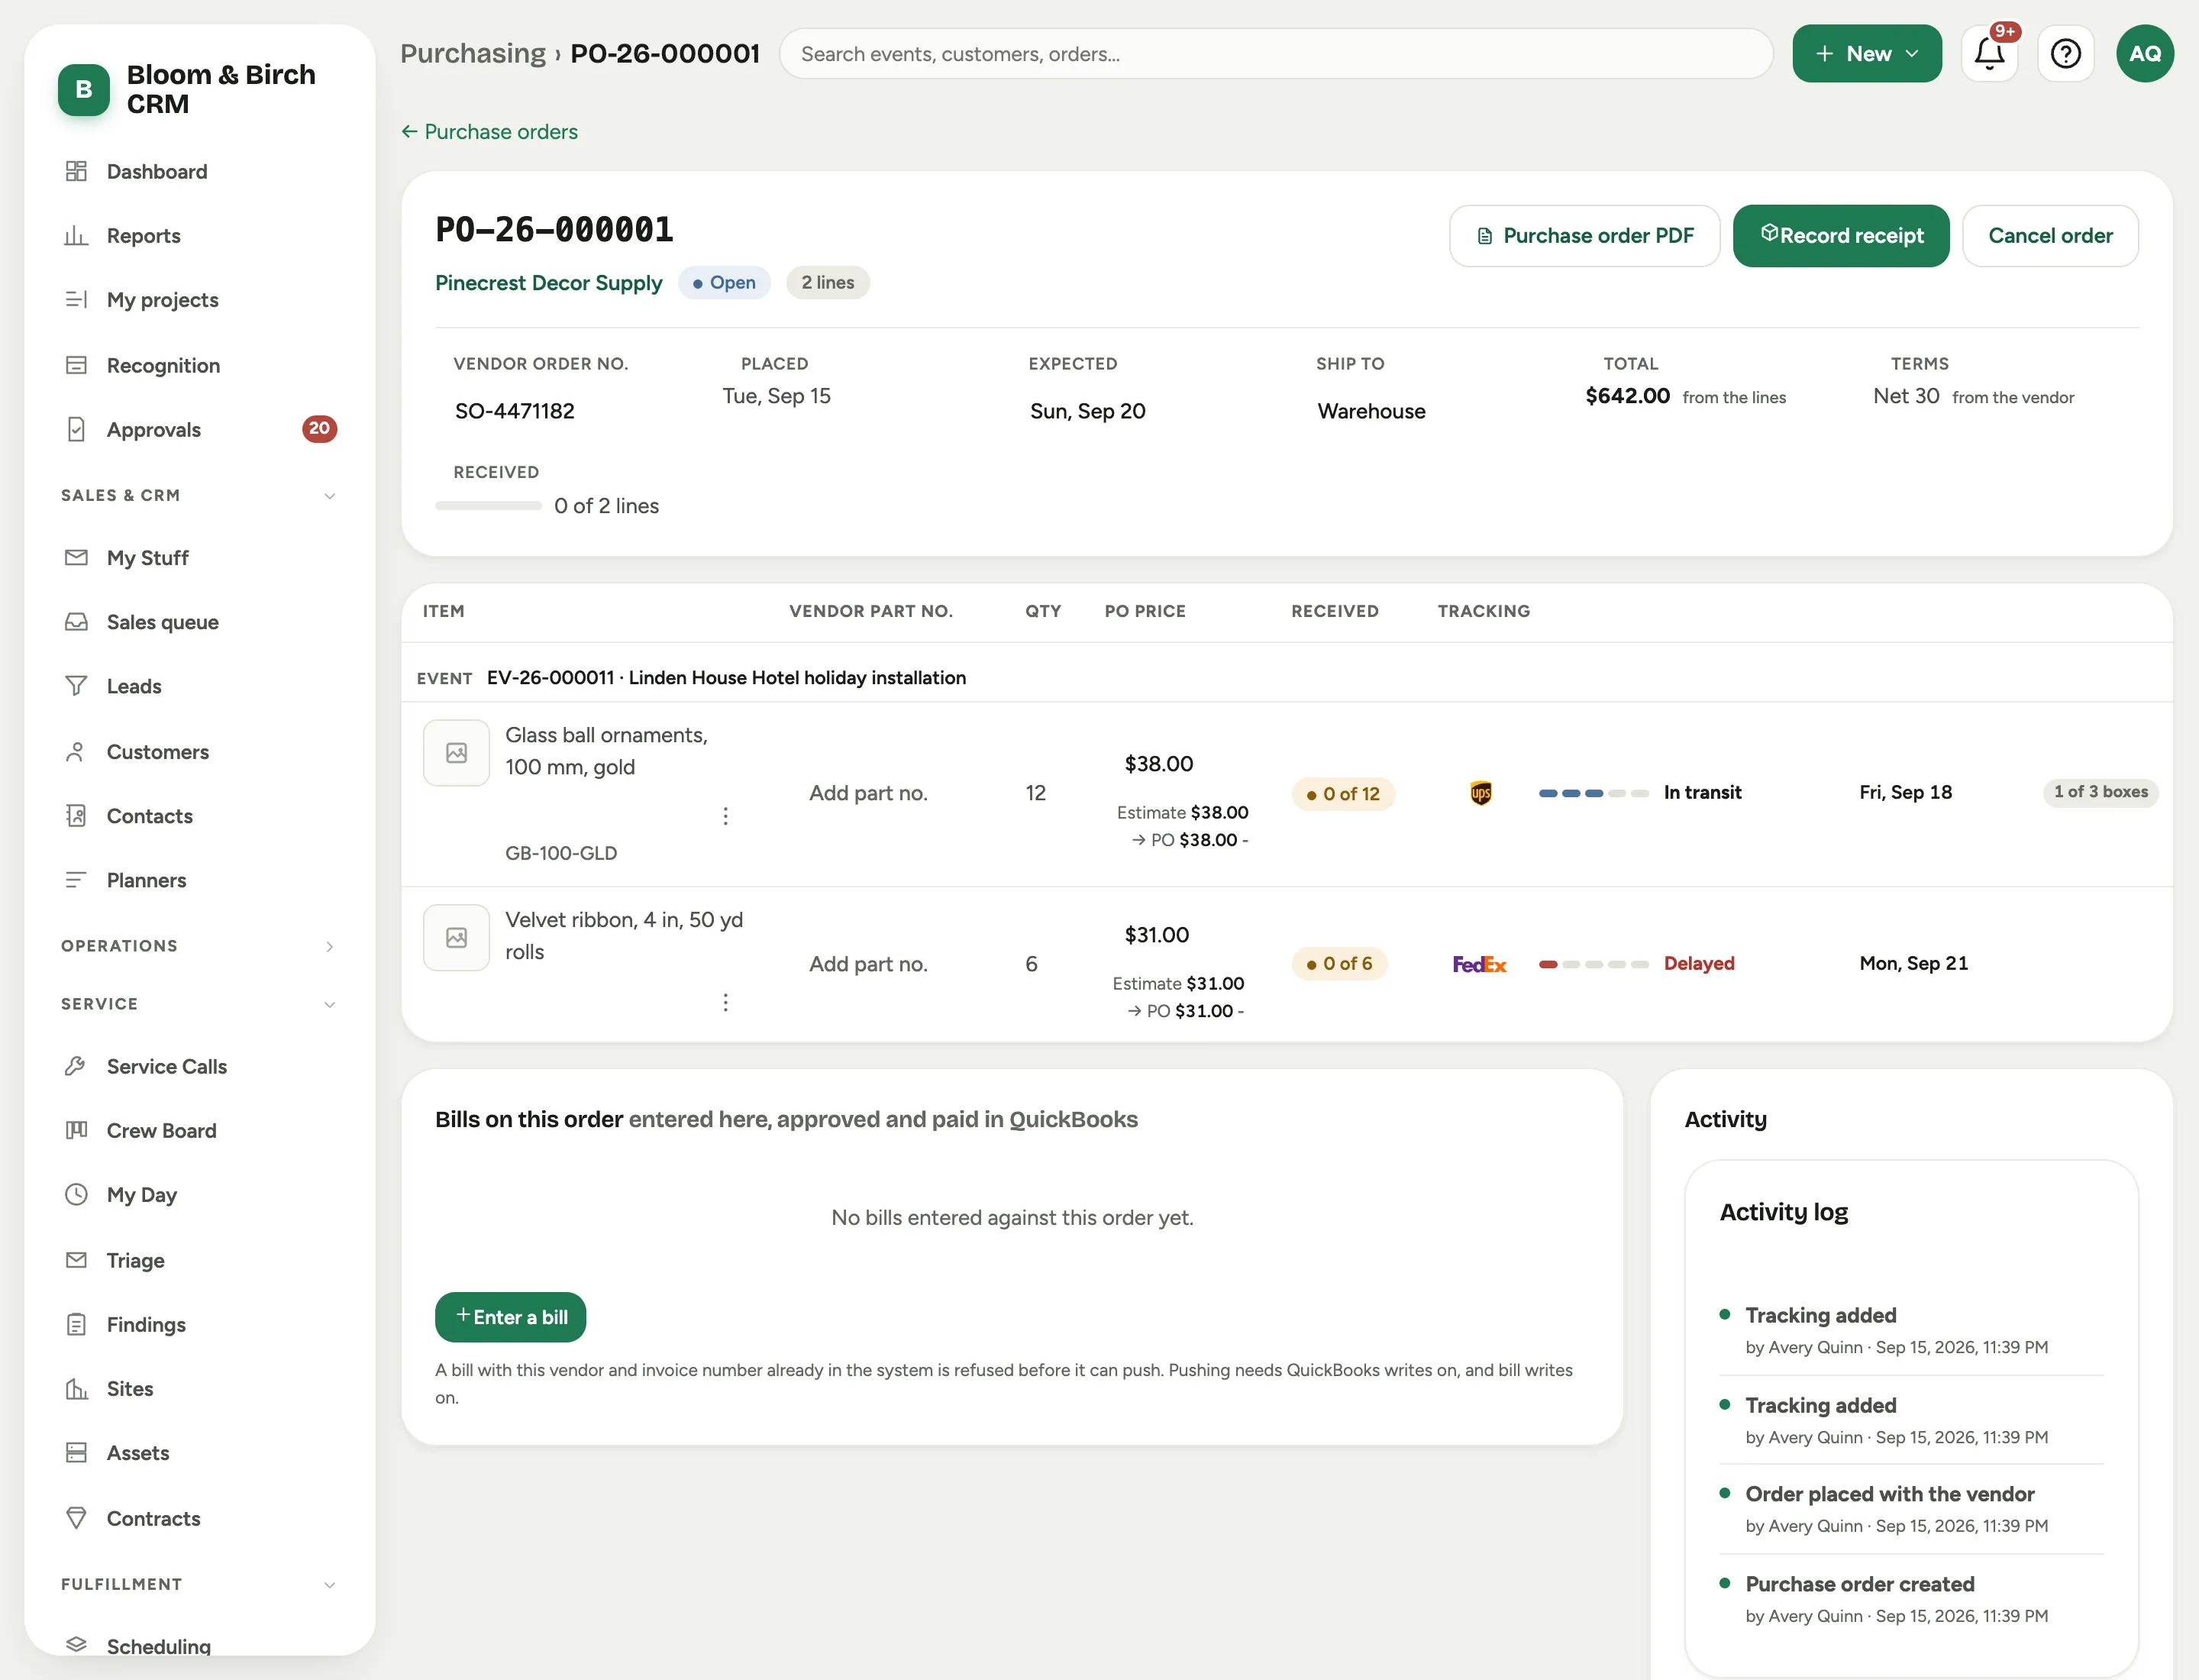This screenshot has height=1680, width=2199.
Task: Click the Sales queue inbox icon
Action: click(76, 622)
